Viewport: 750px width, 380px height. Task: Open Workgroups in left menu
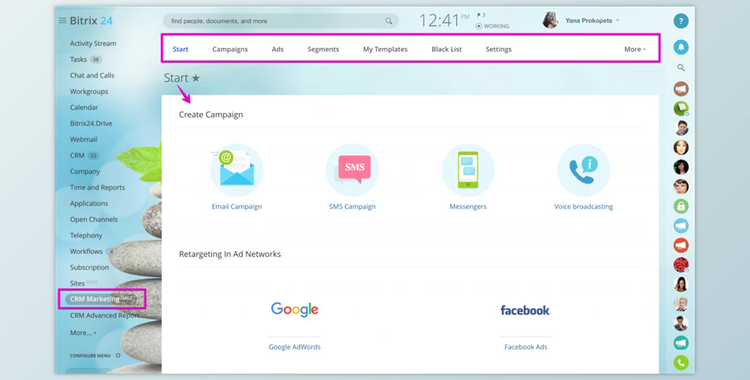(x=89, y=91)
